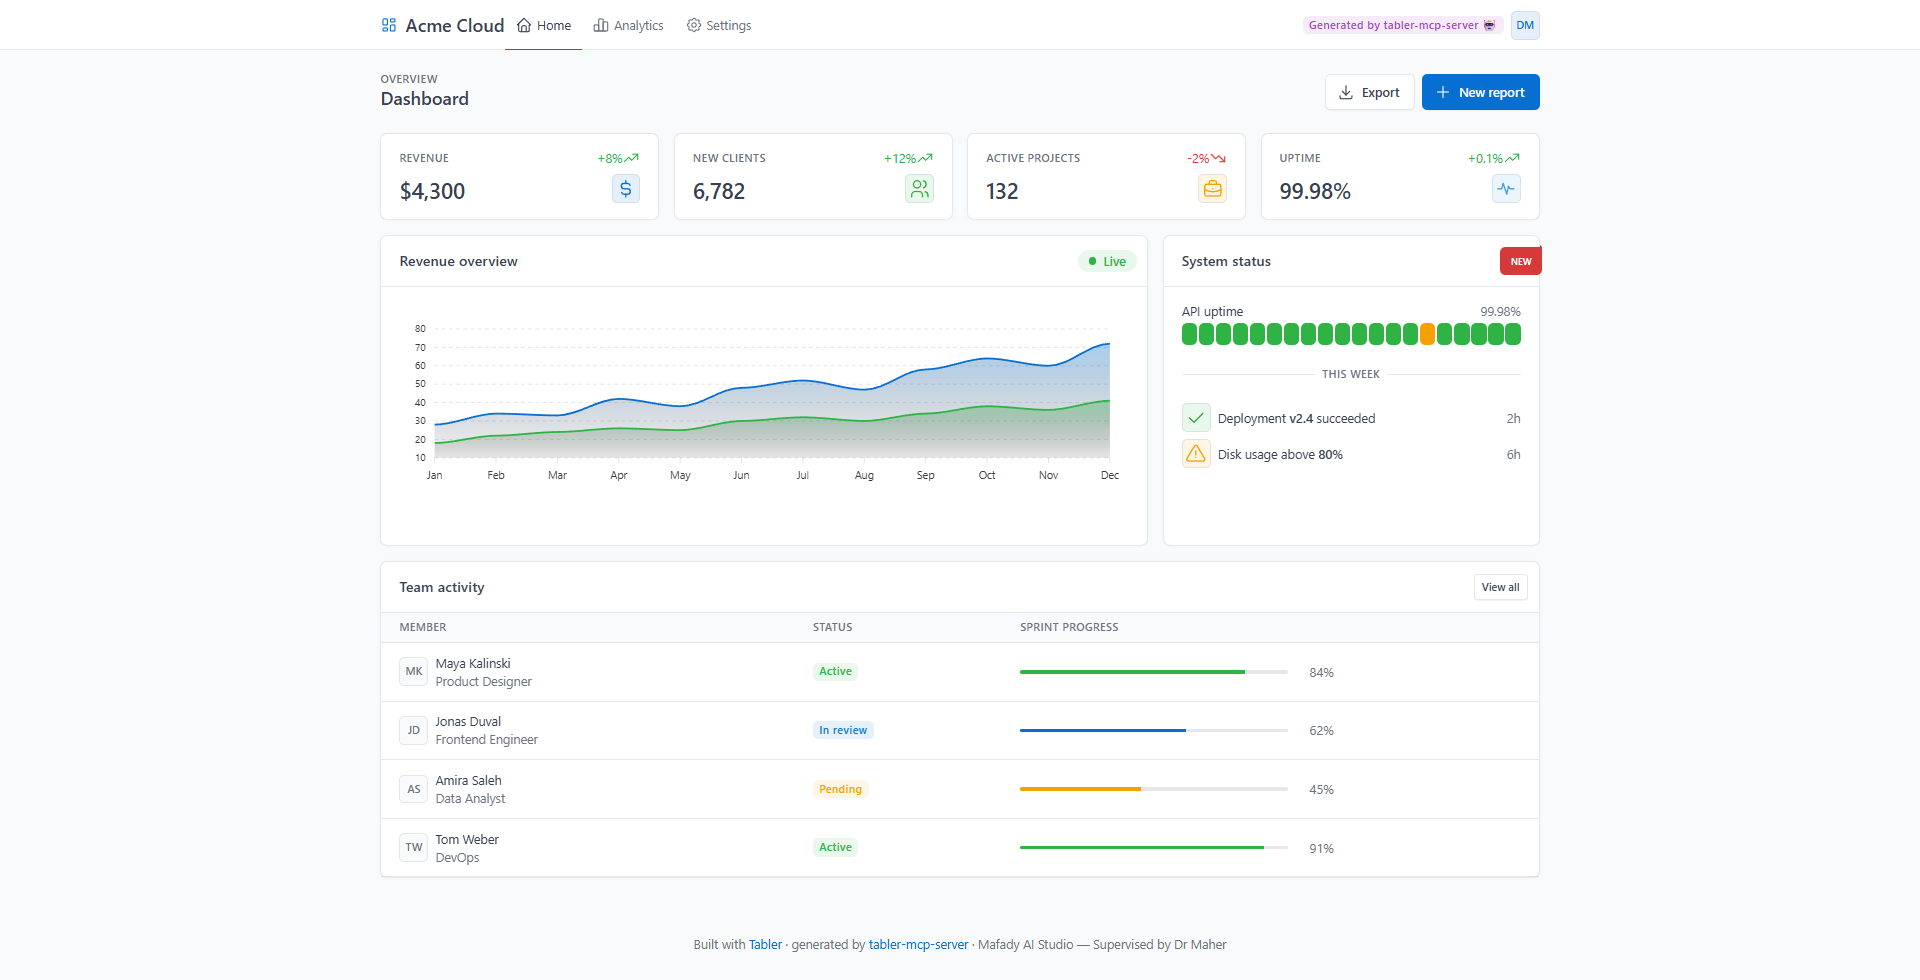Open the Tabler link in footer

tap(765, 944)
